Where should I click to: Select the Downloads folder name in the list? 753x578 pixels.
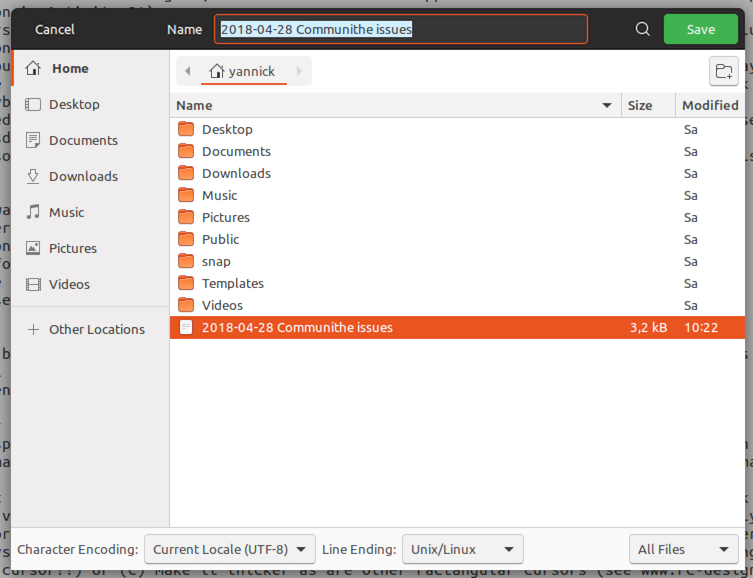[236, 173]
